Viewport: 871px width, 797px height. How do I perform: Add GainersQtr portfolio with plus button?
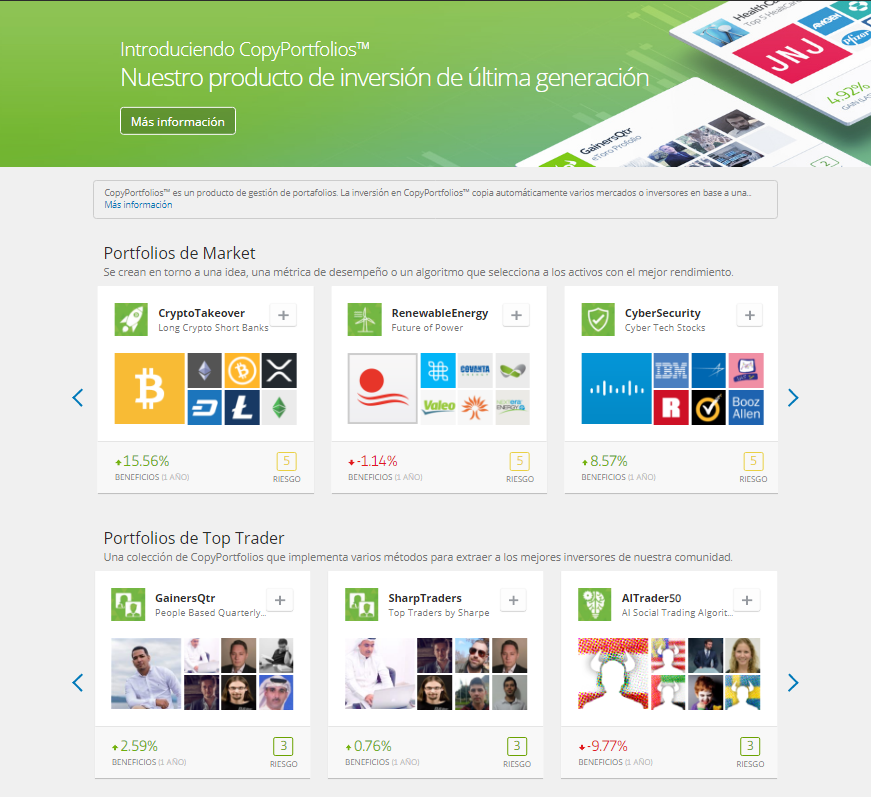[280, 600]
